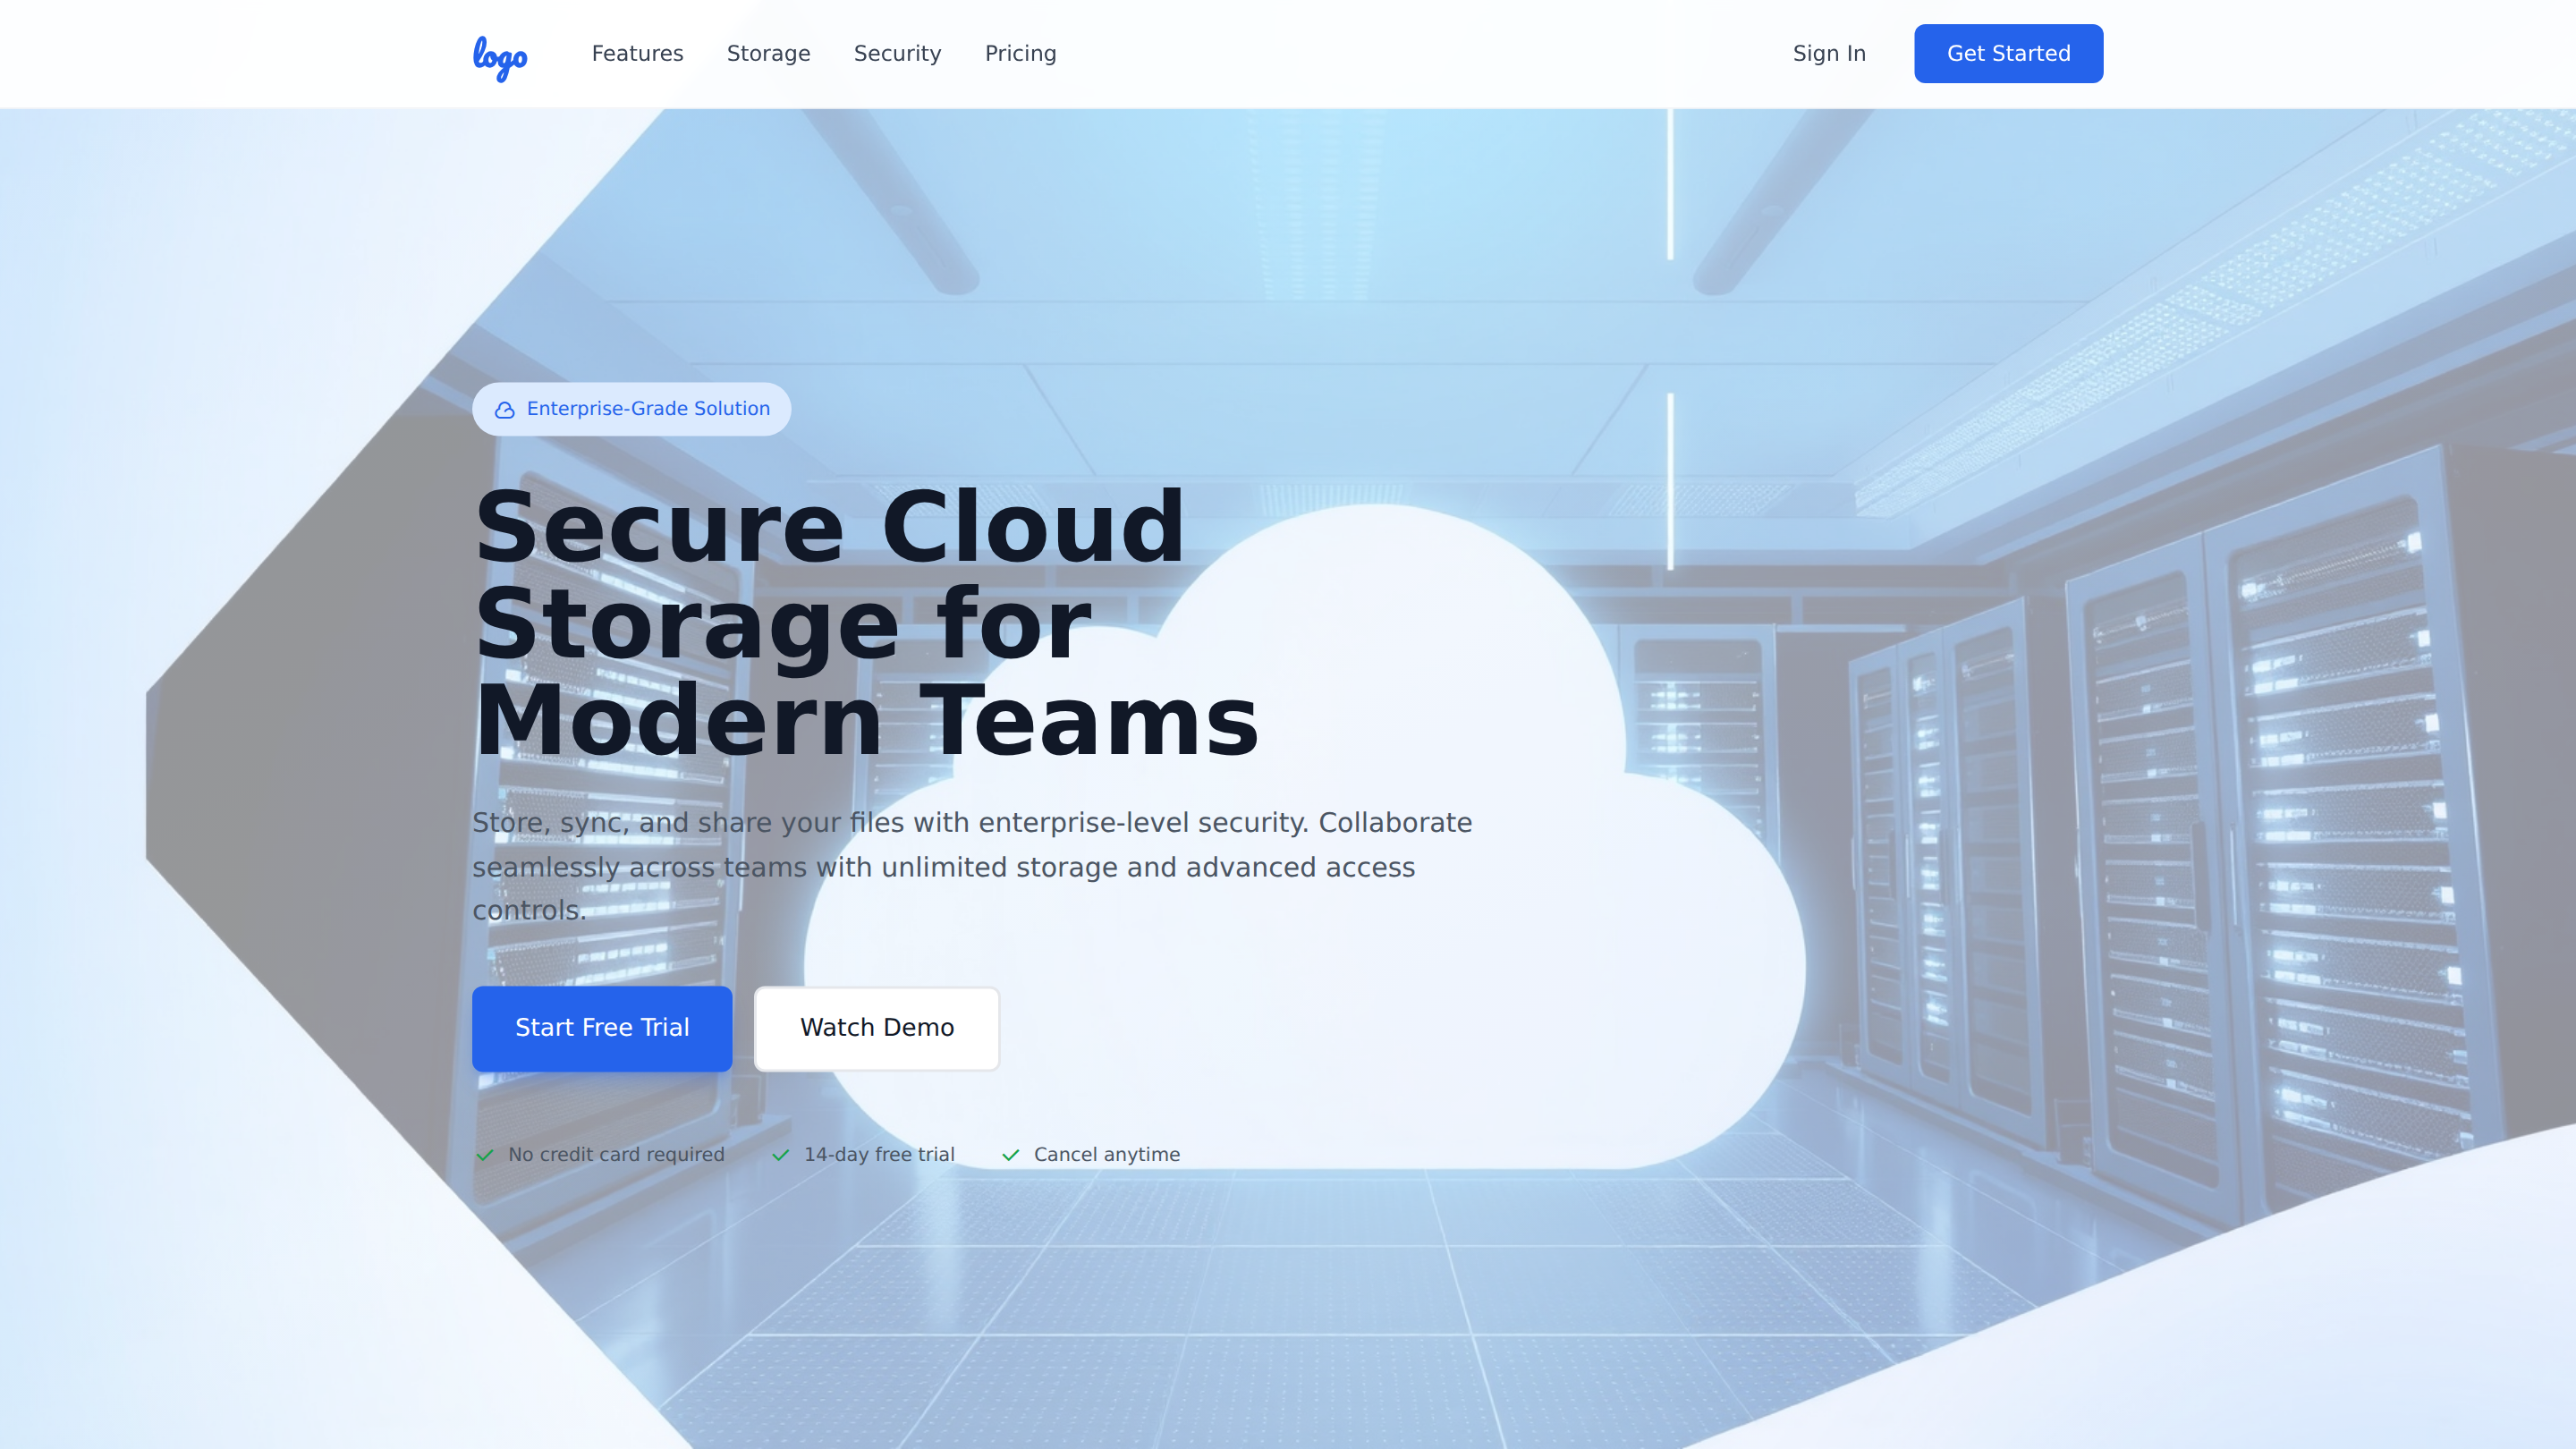Click the cloud icon in Enterprise-Grade badge
The height and width of the screenshot is (1449, 2576).
coord(504,410)
